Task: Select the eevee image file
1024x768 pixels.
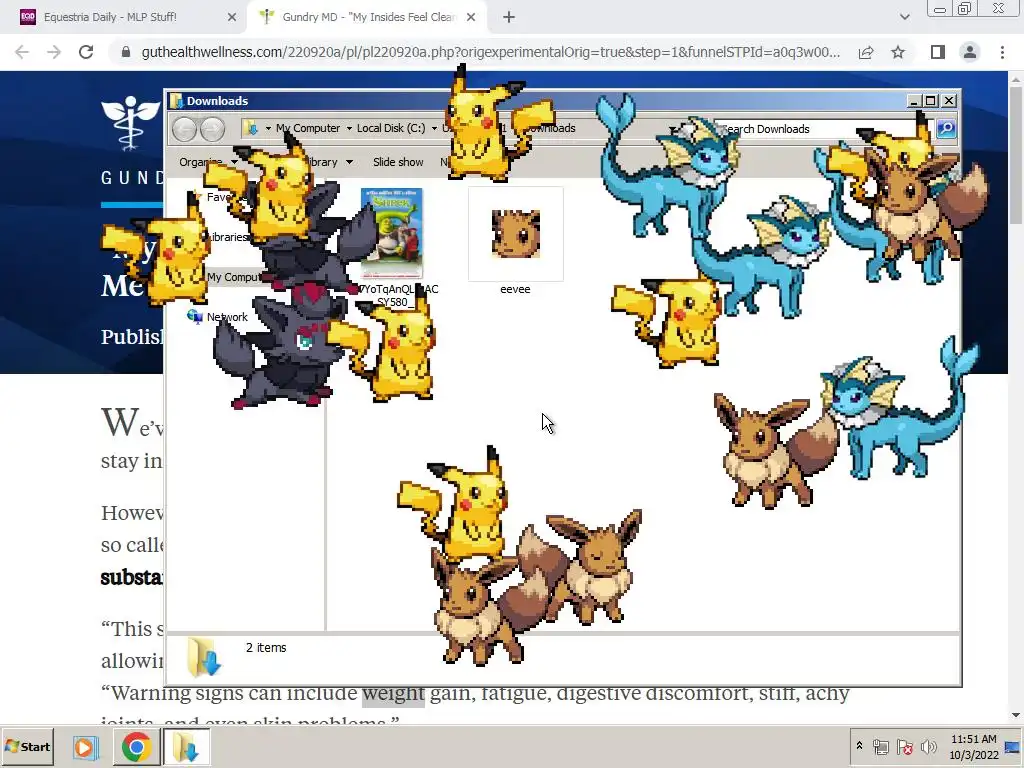Action: click(515, 242)
